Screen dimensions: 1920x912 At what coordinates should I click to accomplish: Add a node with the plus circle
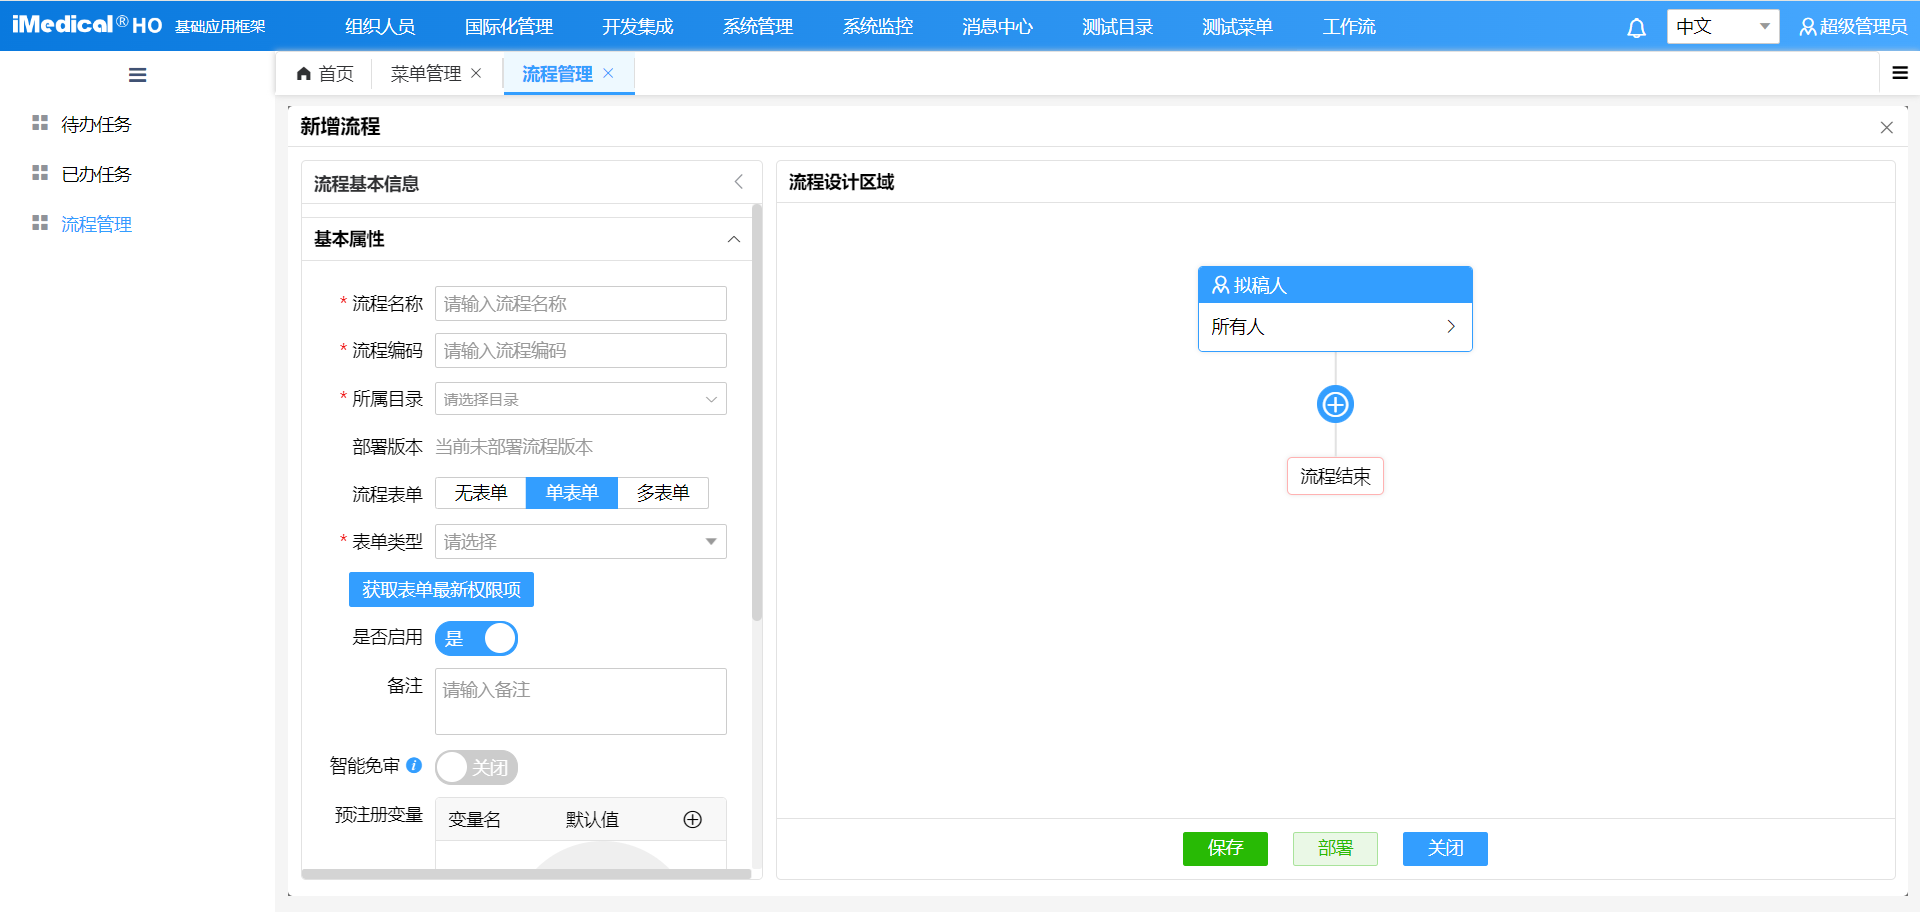coord(1335,405)
